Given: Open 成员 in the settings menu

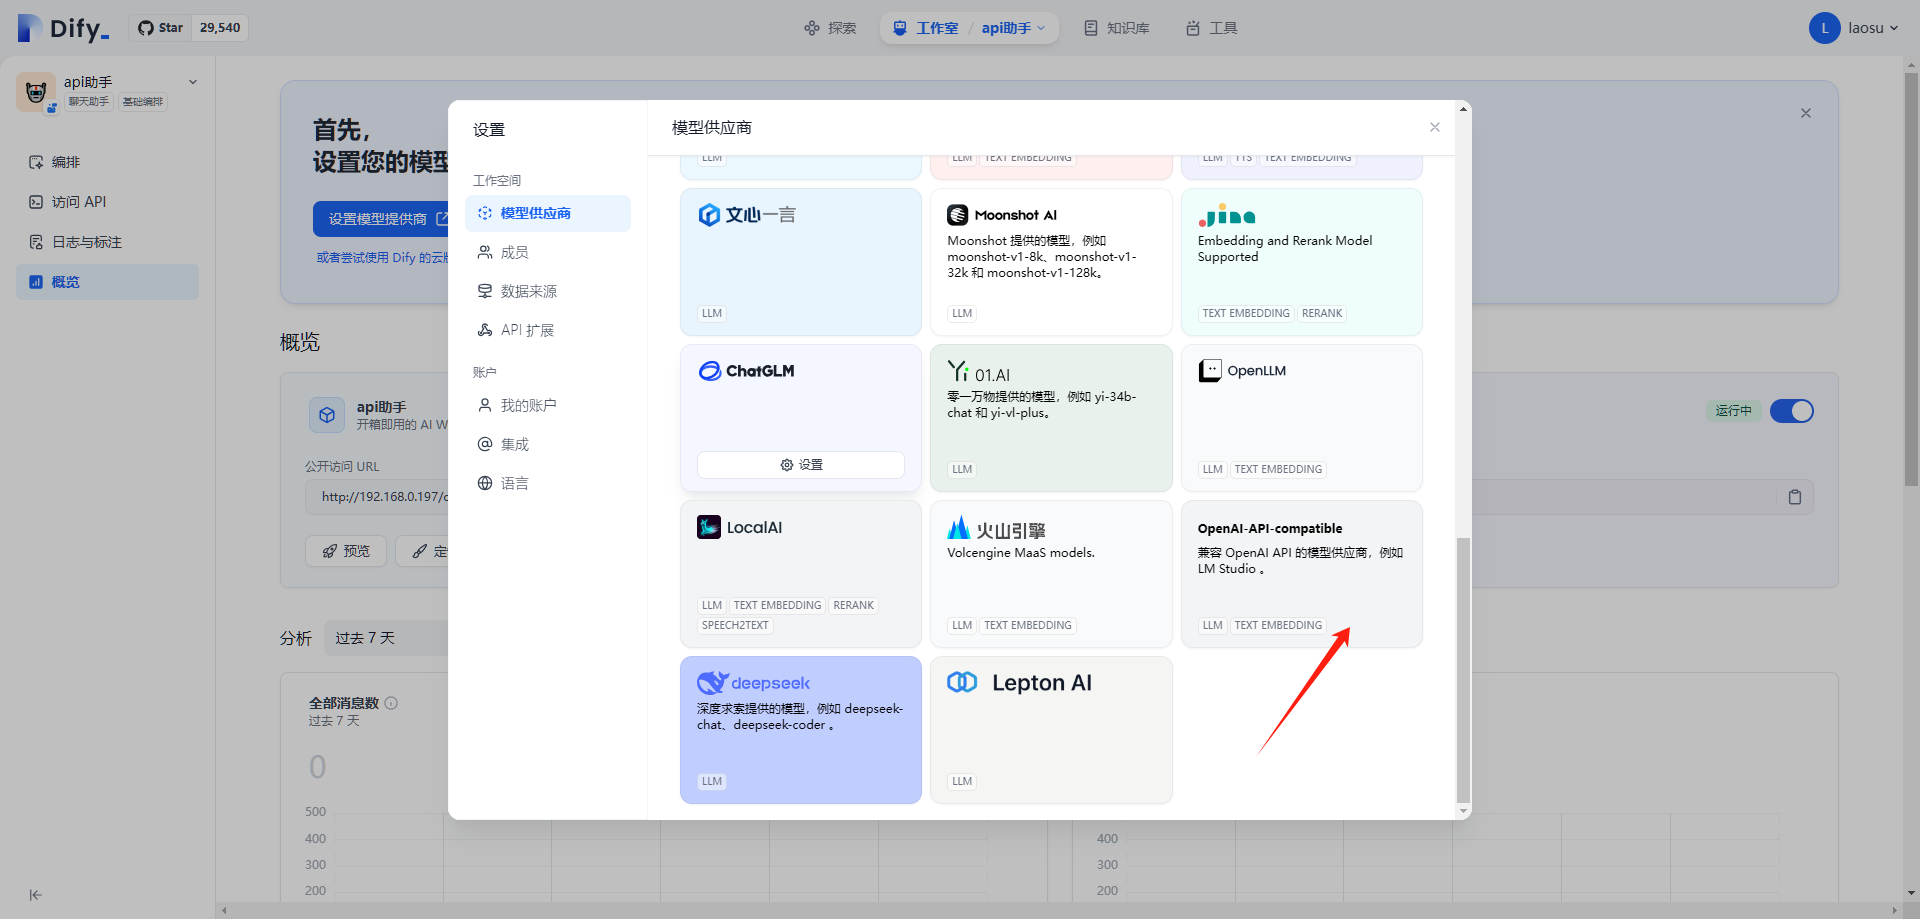Looking at the screenshot, I should pyautogui.click(x=548, y=252).
